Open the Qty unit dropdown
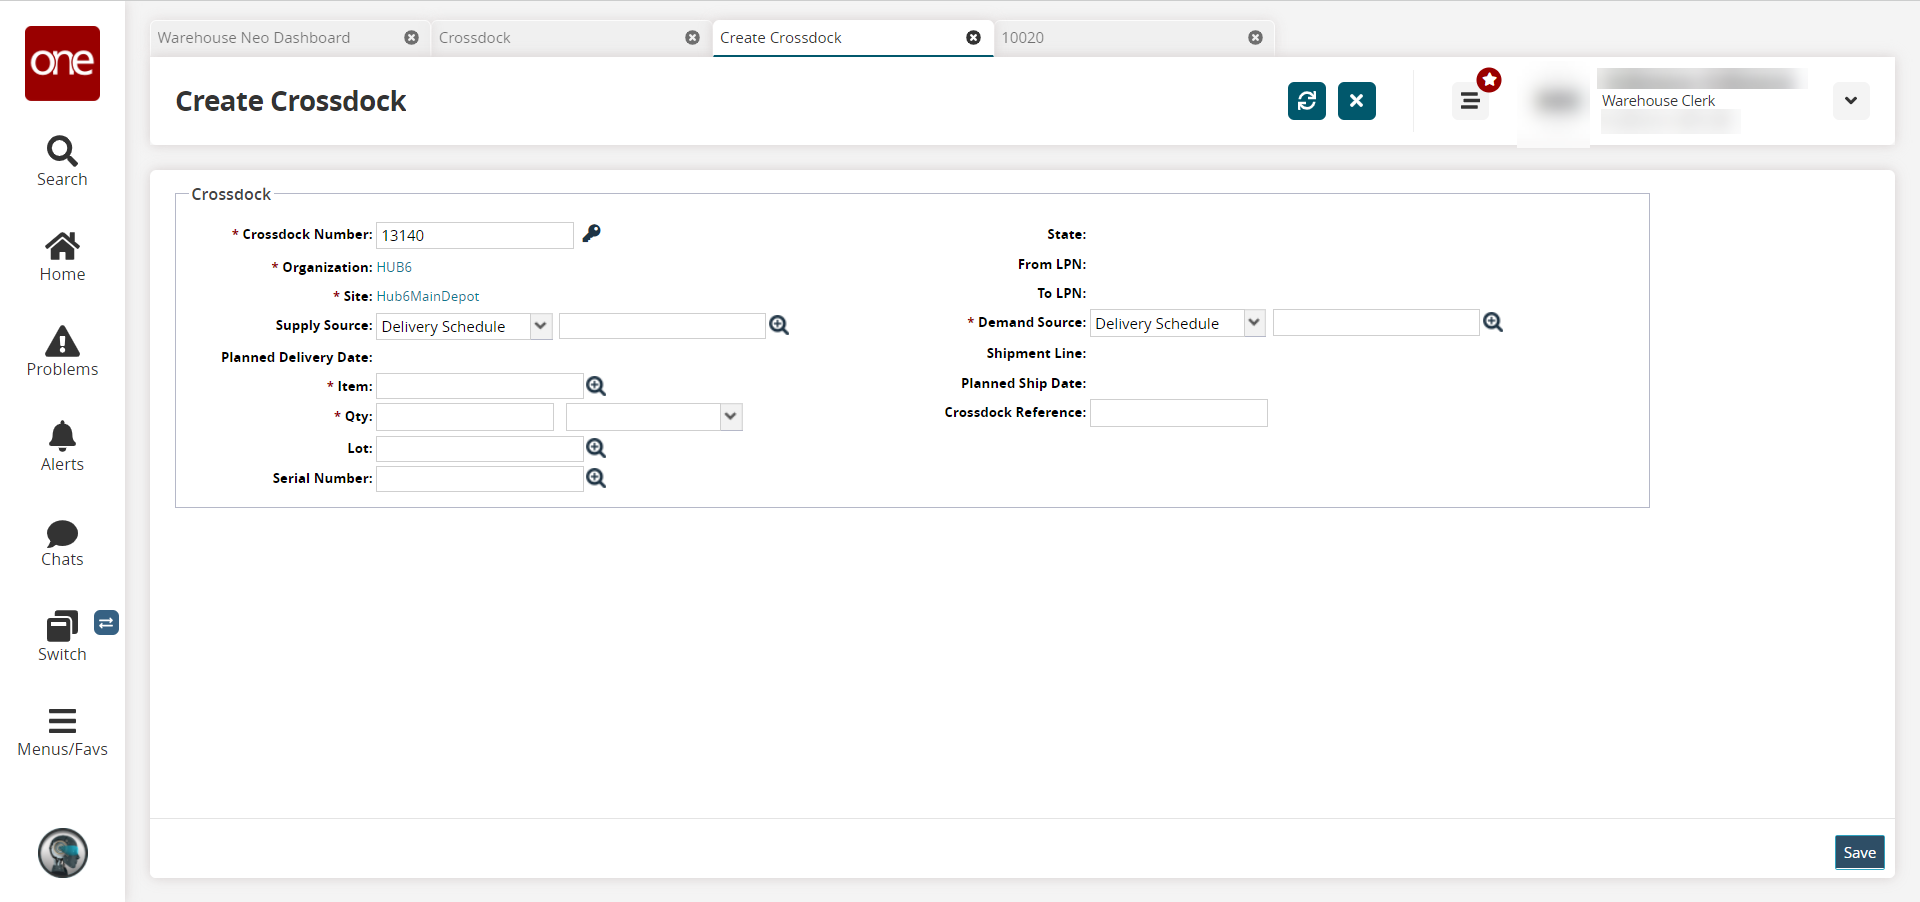This screenshot has height=902, width=1920. (x=731, y=417)
